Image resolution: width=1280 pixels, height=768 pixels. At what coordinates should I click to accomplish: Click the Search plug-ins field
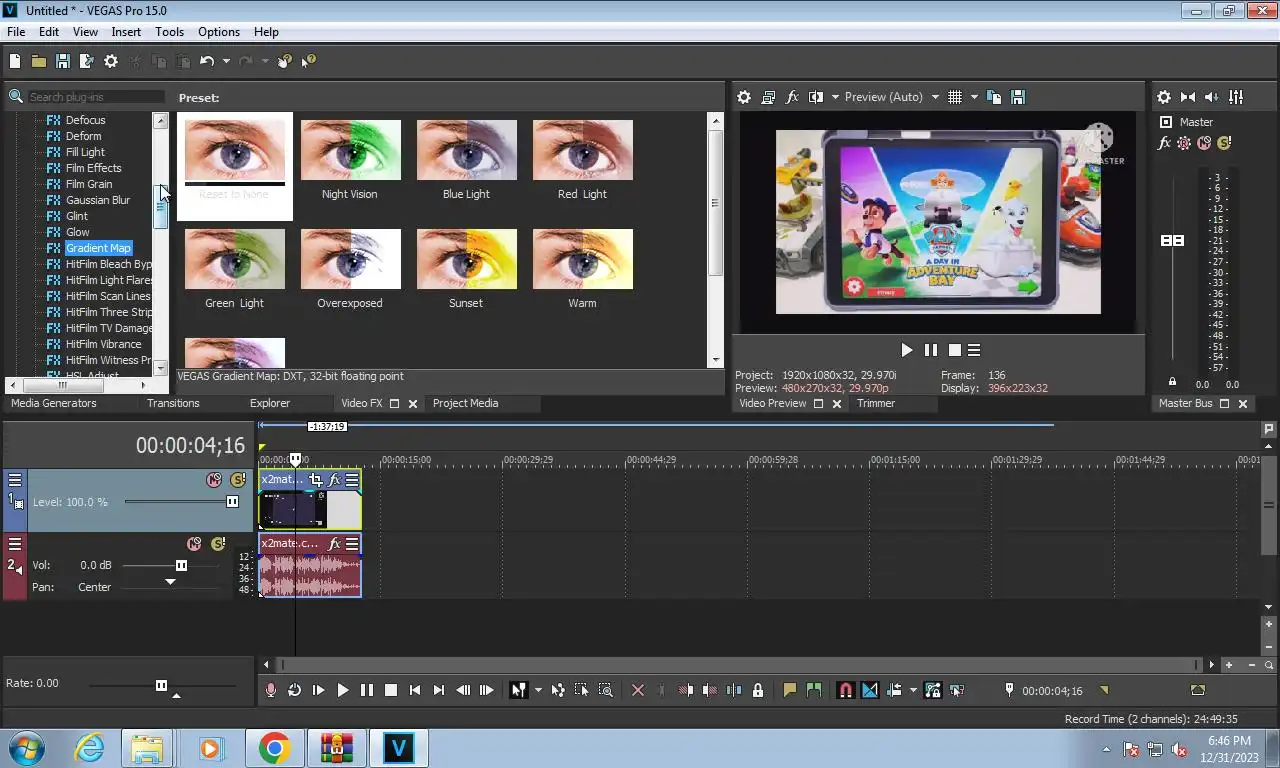pyautogui.click(x=96, y=97)
